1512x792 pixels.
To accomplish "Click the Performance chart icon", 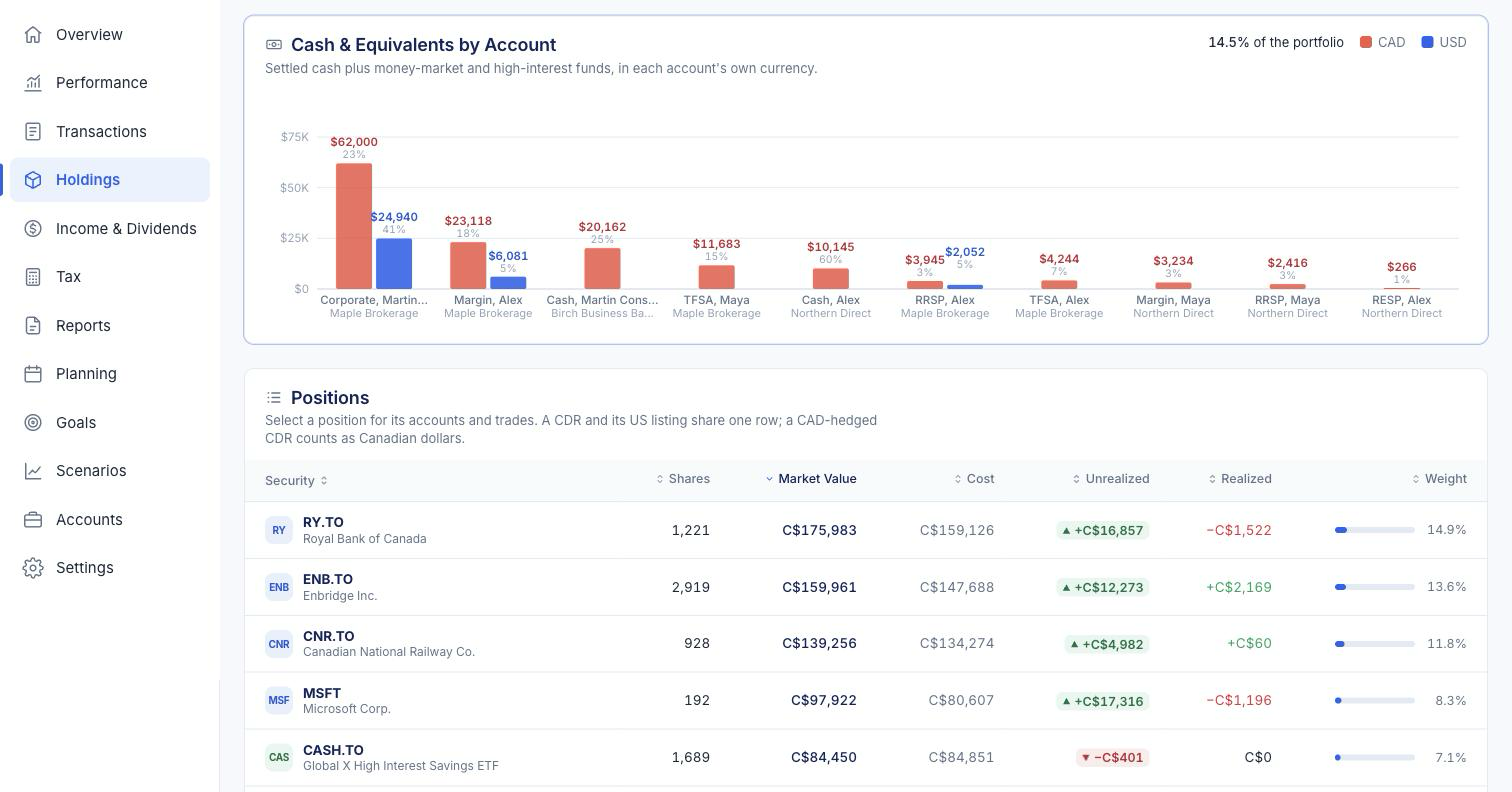I will coord(33,83).
